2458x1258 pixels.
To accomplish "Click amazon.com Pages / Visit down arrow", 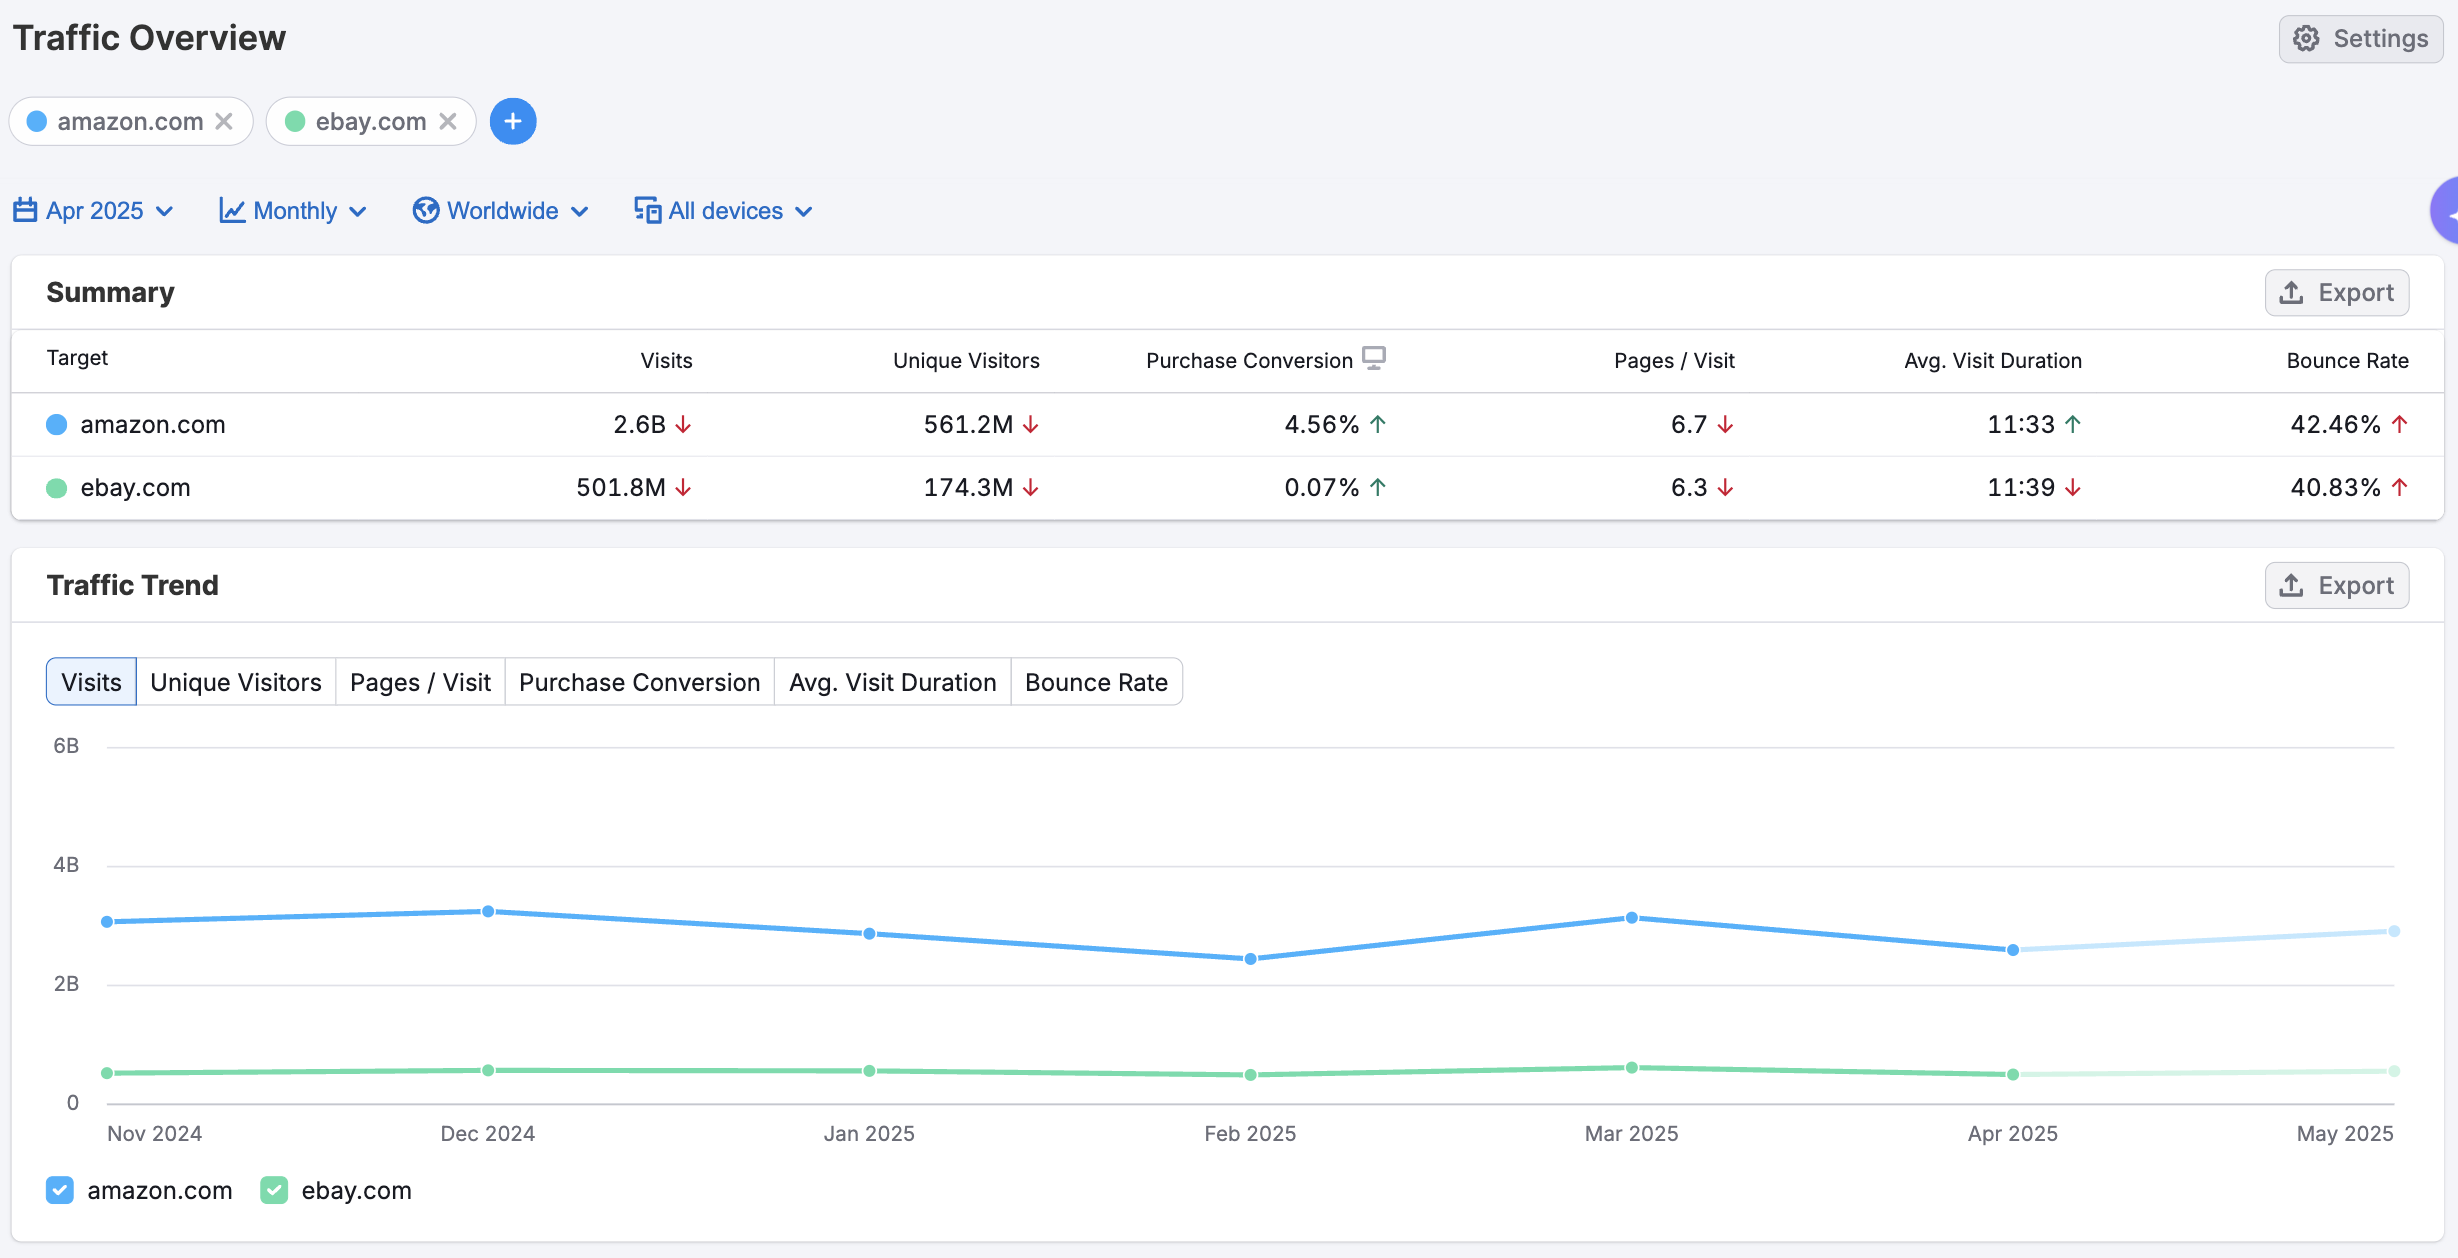I will (1725, 424).
